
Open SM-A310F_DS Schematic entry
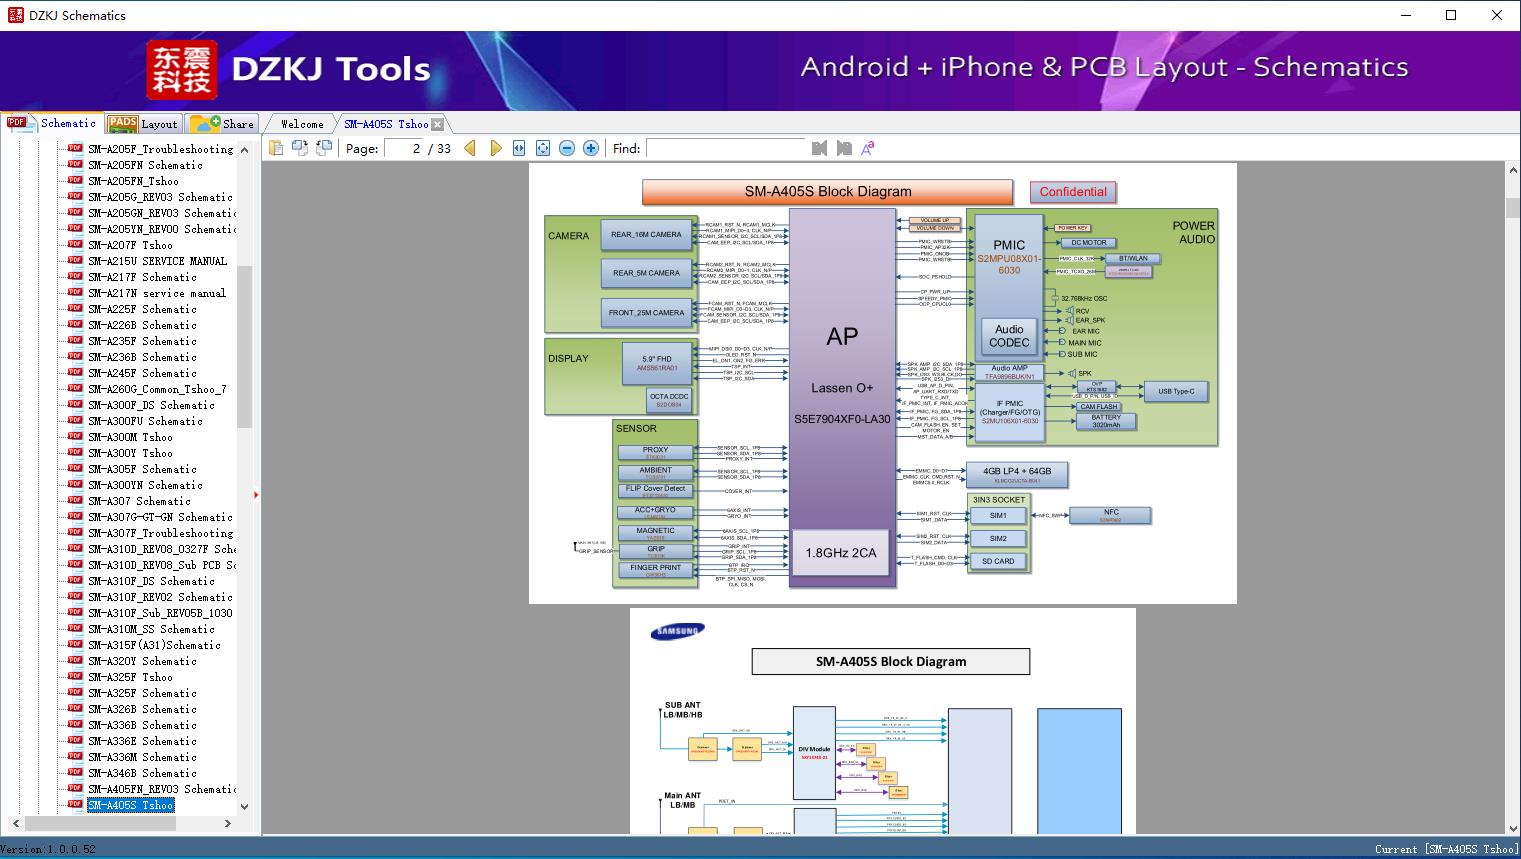(151, 581)
